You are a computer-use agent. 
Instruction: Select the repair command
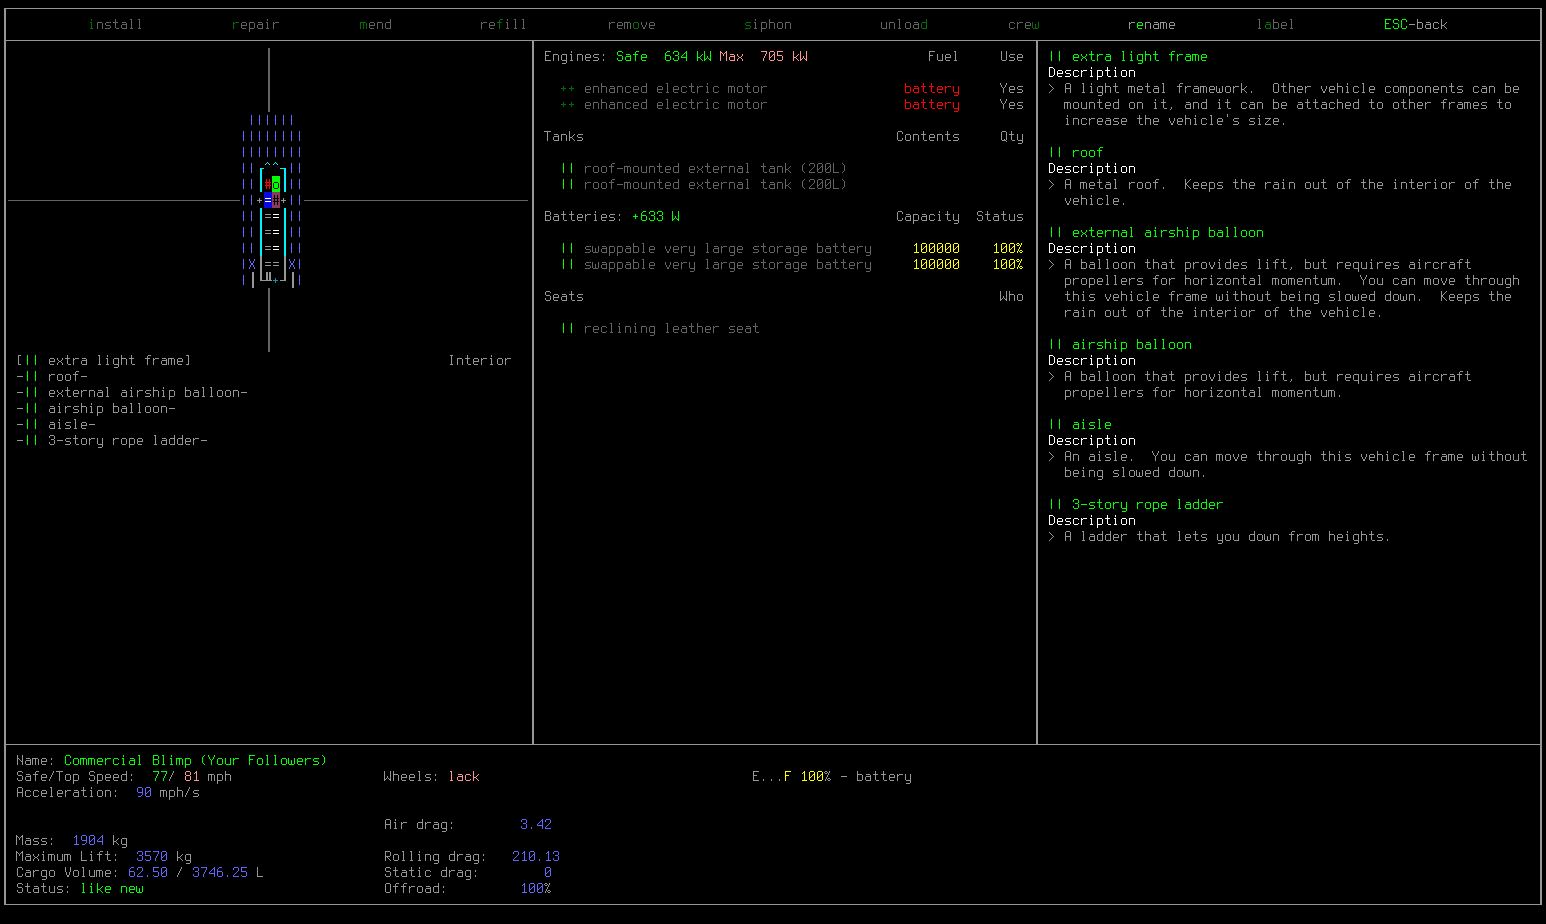(255, 24)
